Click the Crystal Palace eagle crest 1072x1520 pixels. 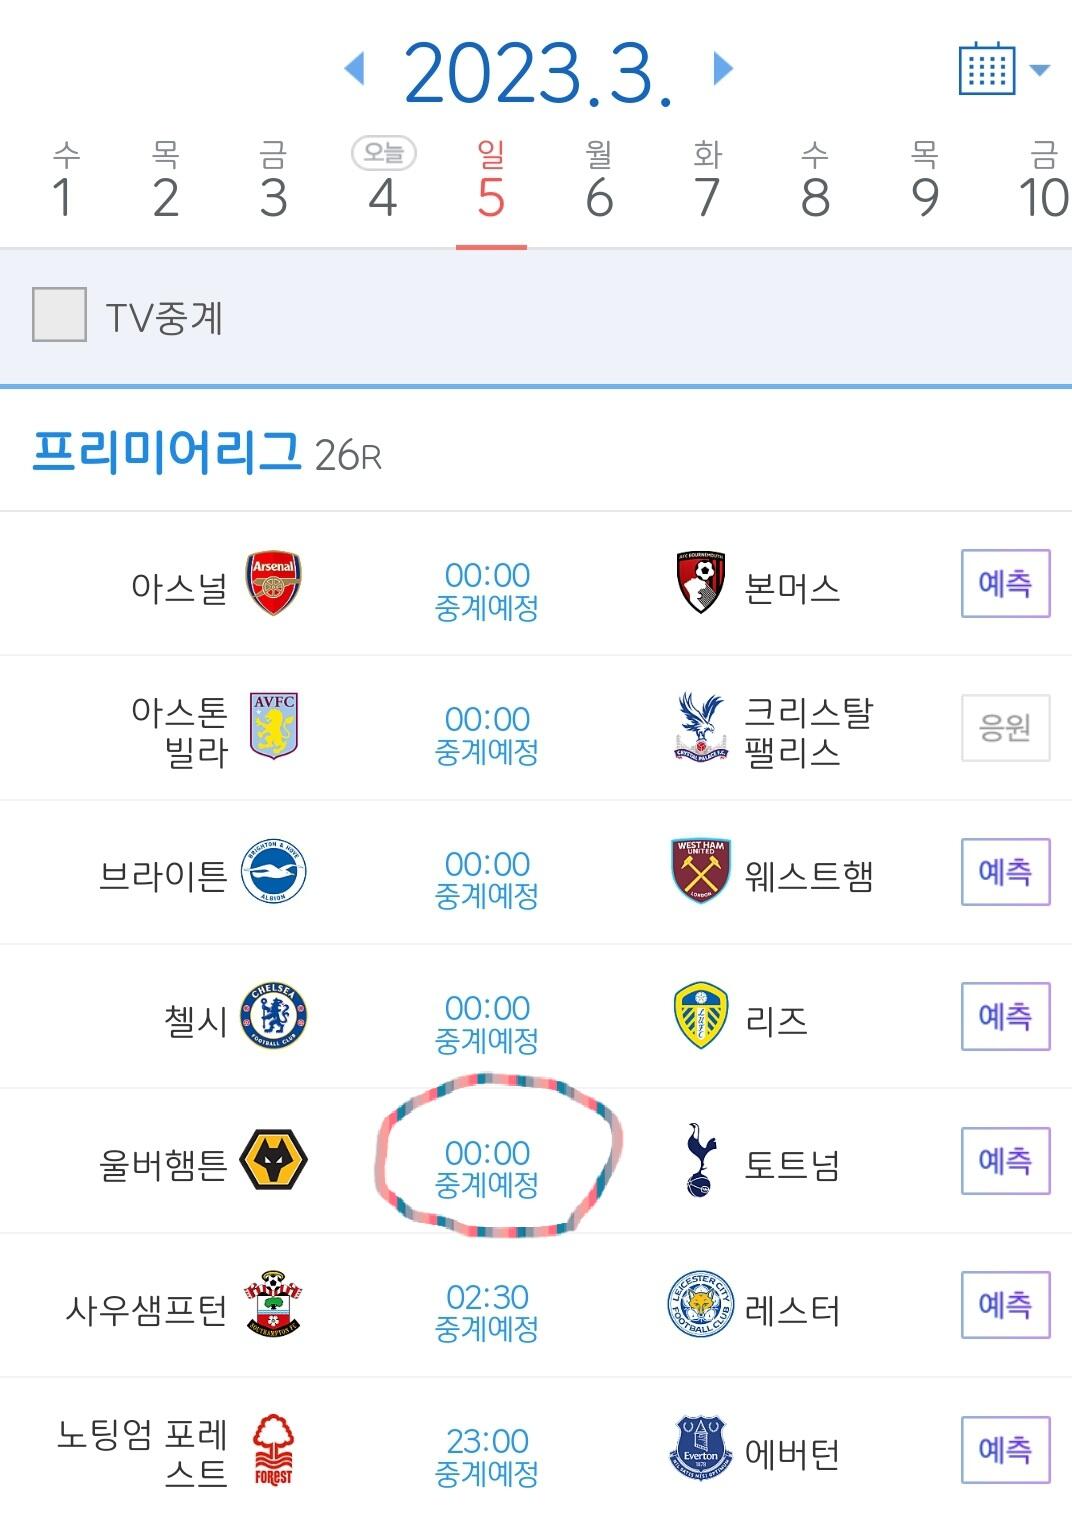pyautogui.click(x=700, y=727)
